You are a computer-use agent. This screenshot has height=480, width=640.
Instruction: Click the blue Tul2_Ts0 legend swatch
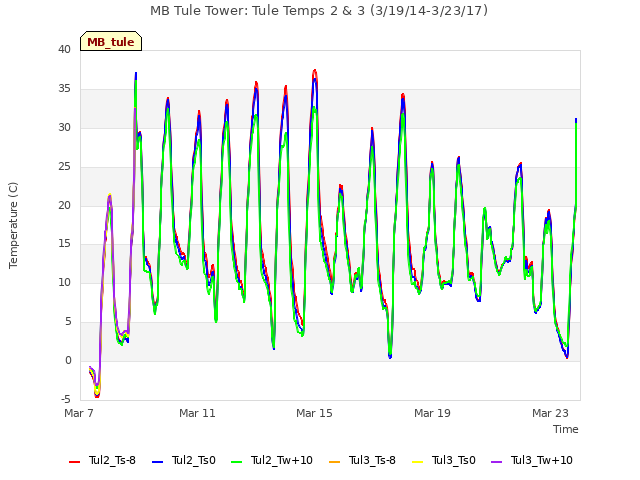[158, 462]
